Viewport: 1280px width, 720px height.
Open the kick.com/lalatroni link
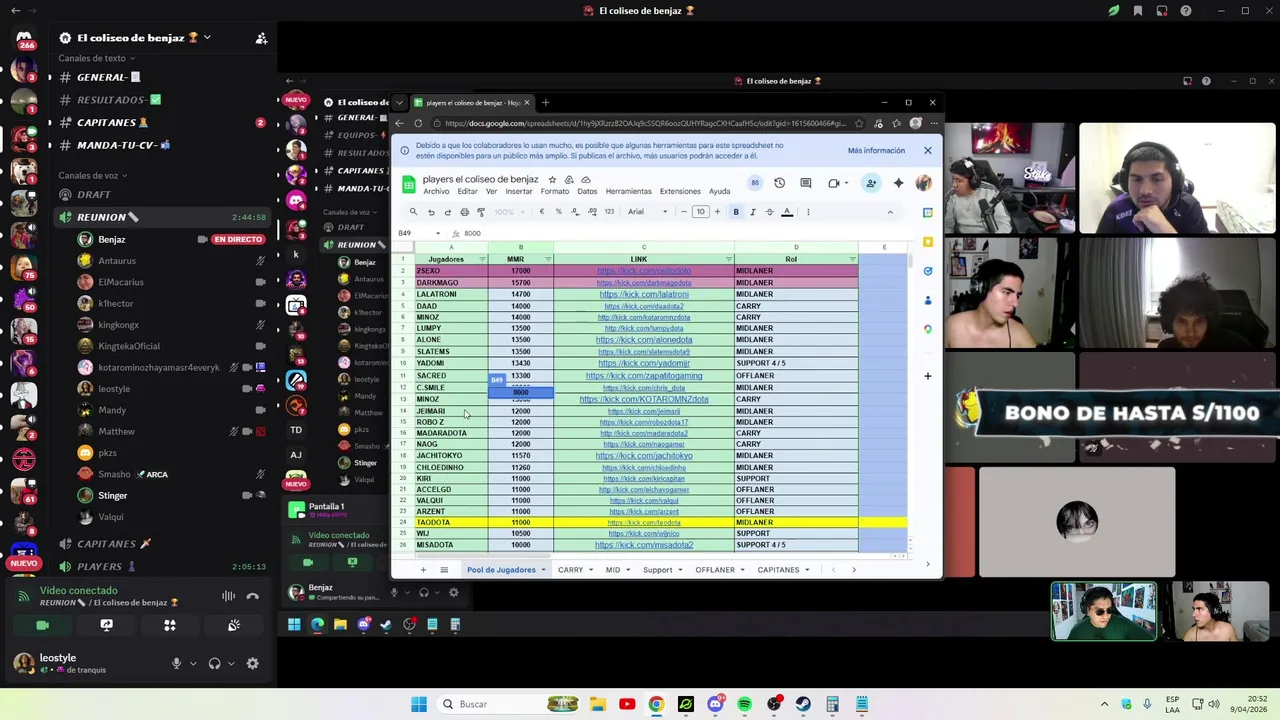644,294
